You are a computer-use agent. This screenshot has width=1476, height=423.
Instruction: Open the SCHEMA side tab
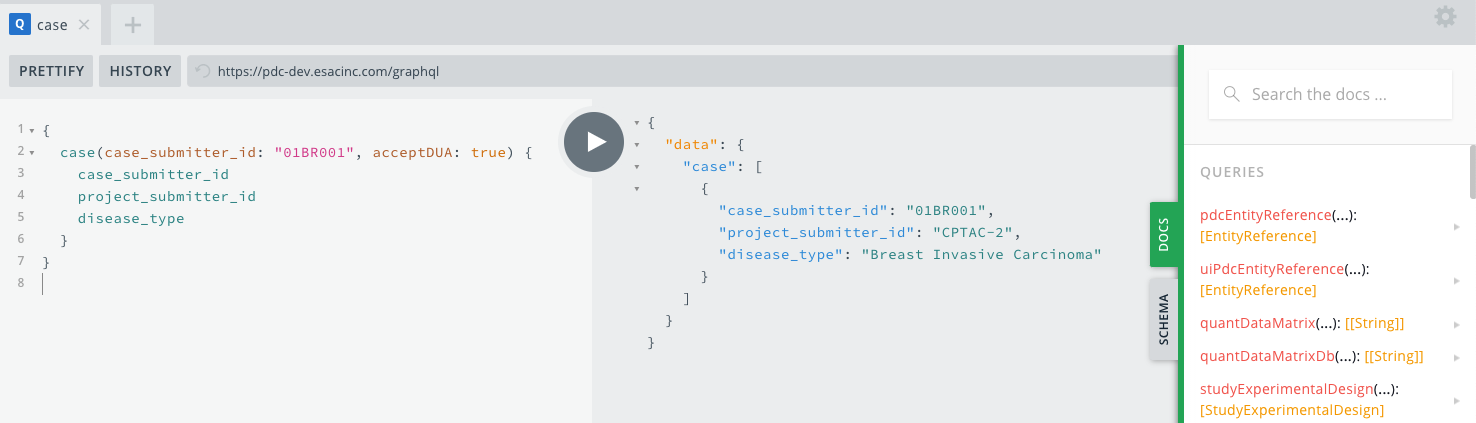(x=1163, y=319)
